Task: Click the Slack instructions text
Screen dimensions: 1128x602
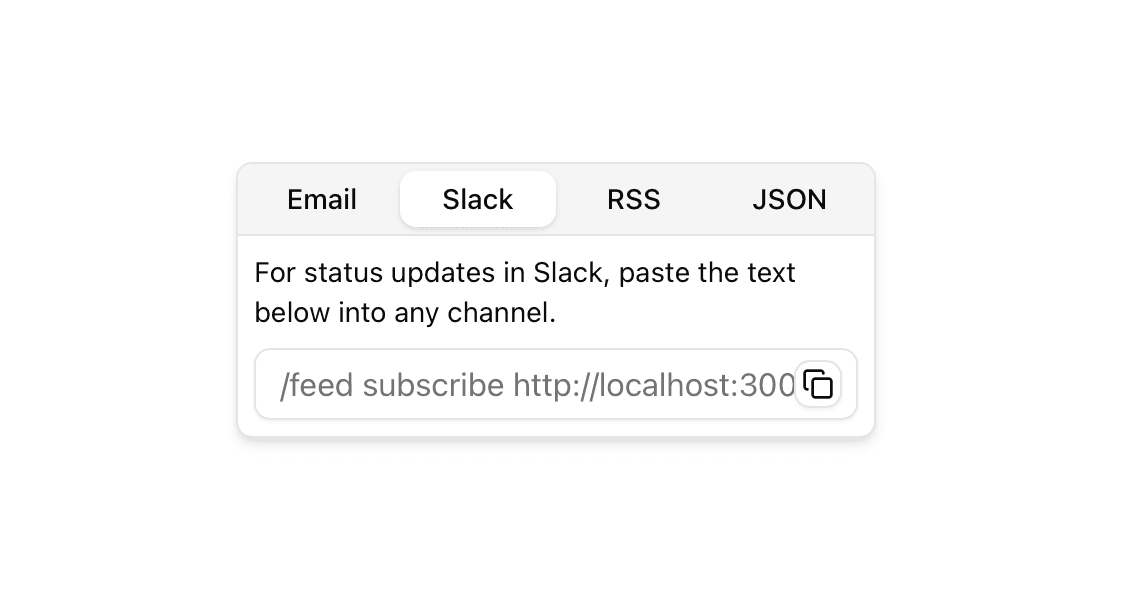Action: (x=525, y=292)
